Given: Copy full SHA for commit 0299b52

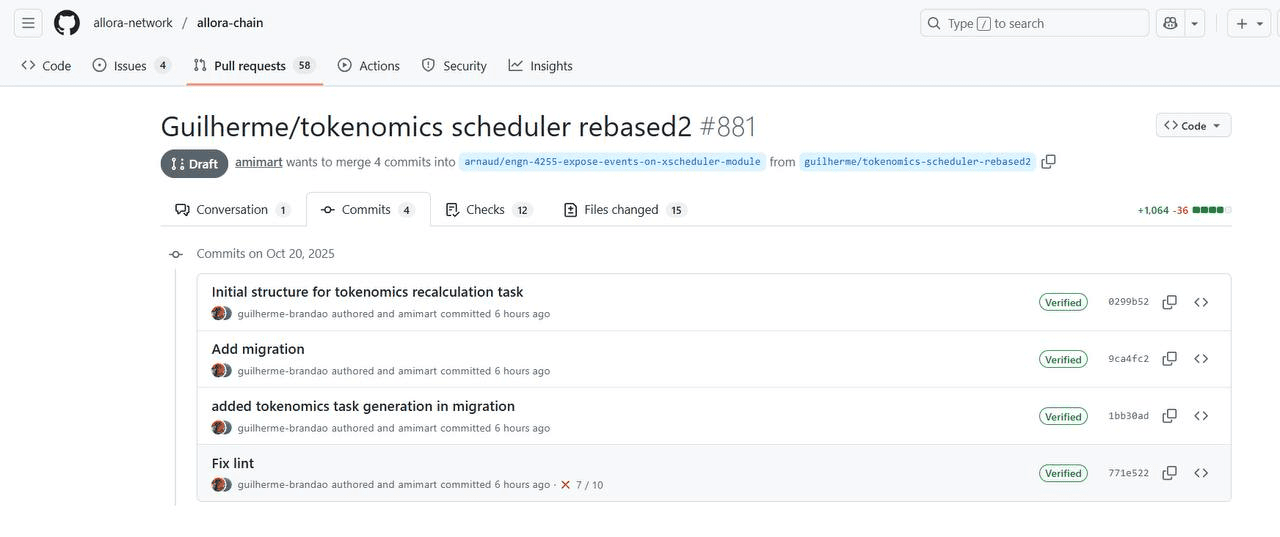Looking at the screenshot, I should 1169,302.
